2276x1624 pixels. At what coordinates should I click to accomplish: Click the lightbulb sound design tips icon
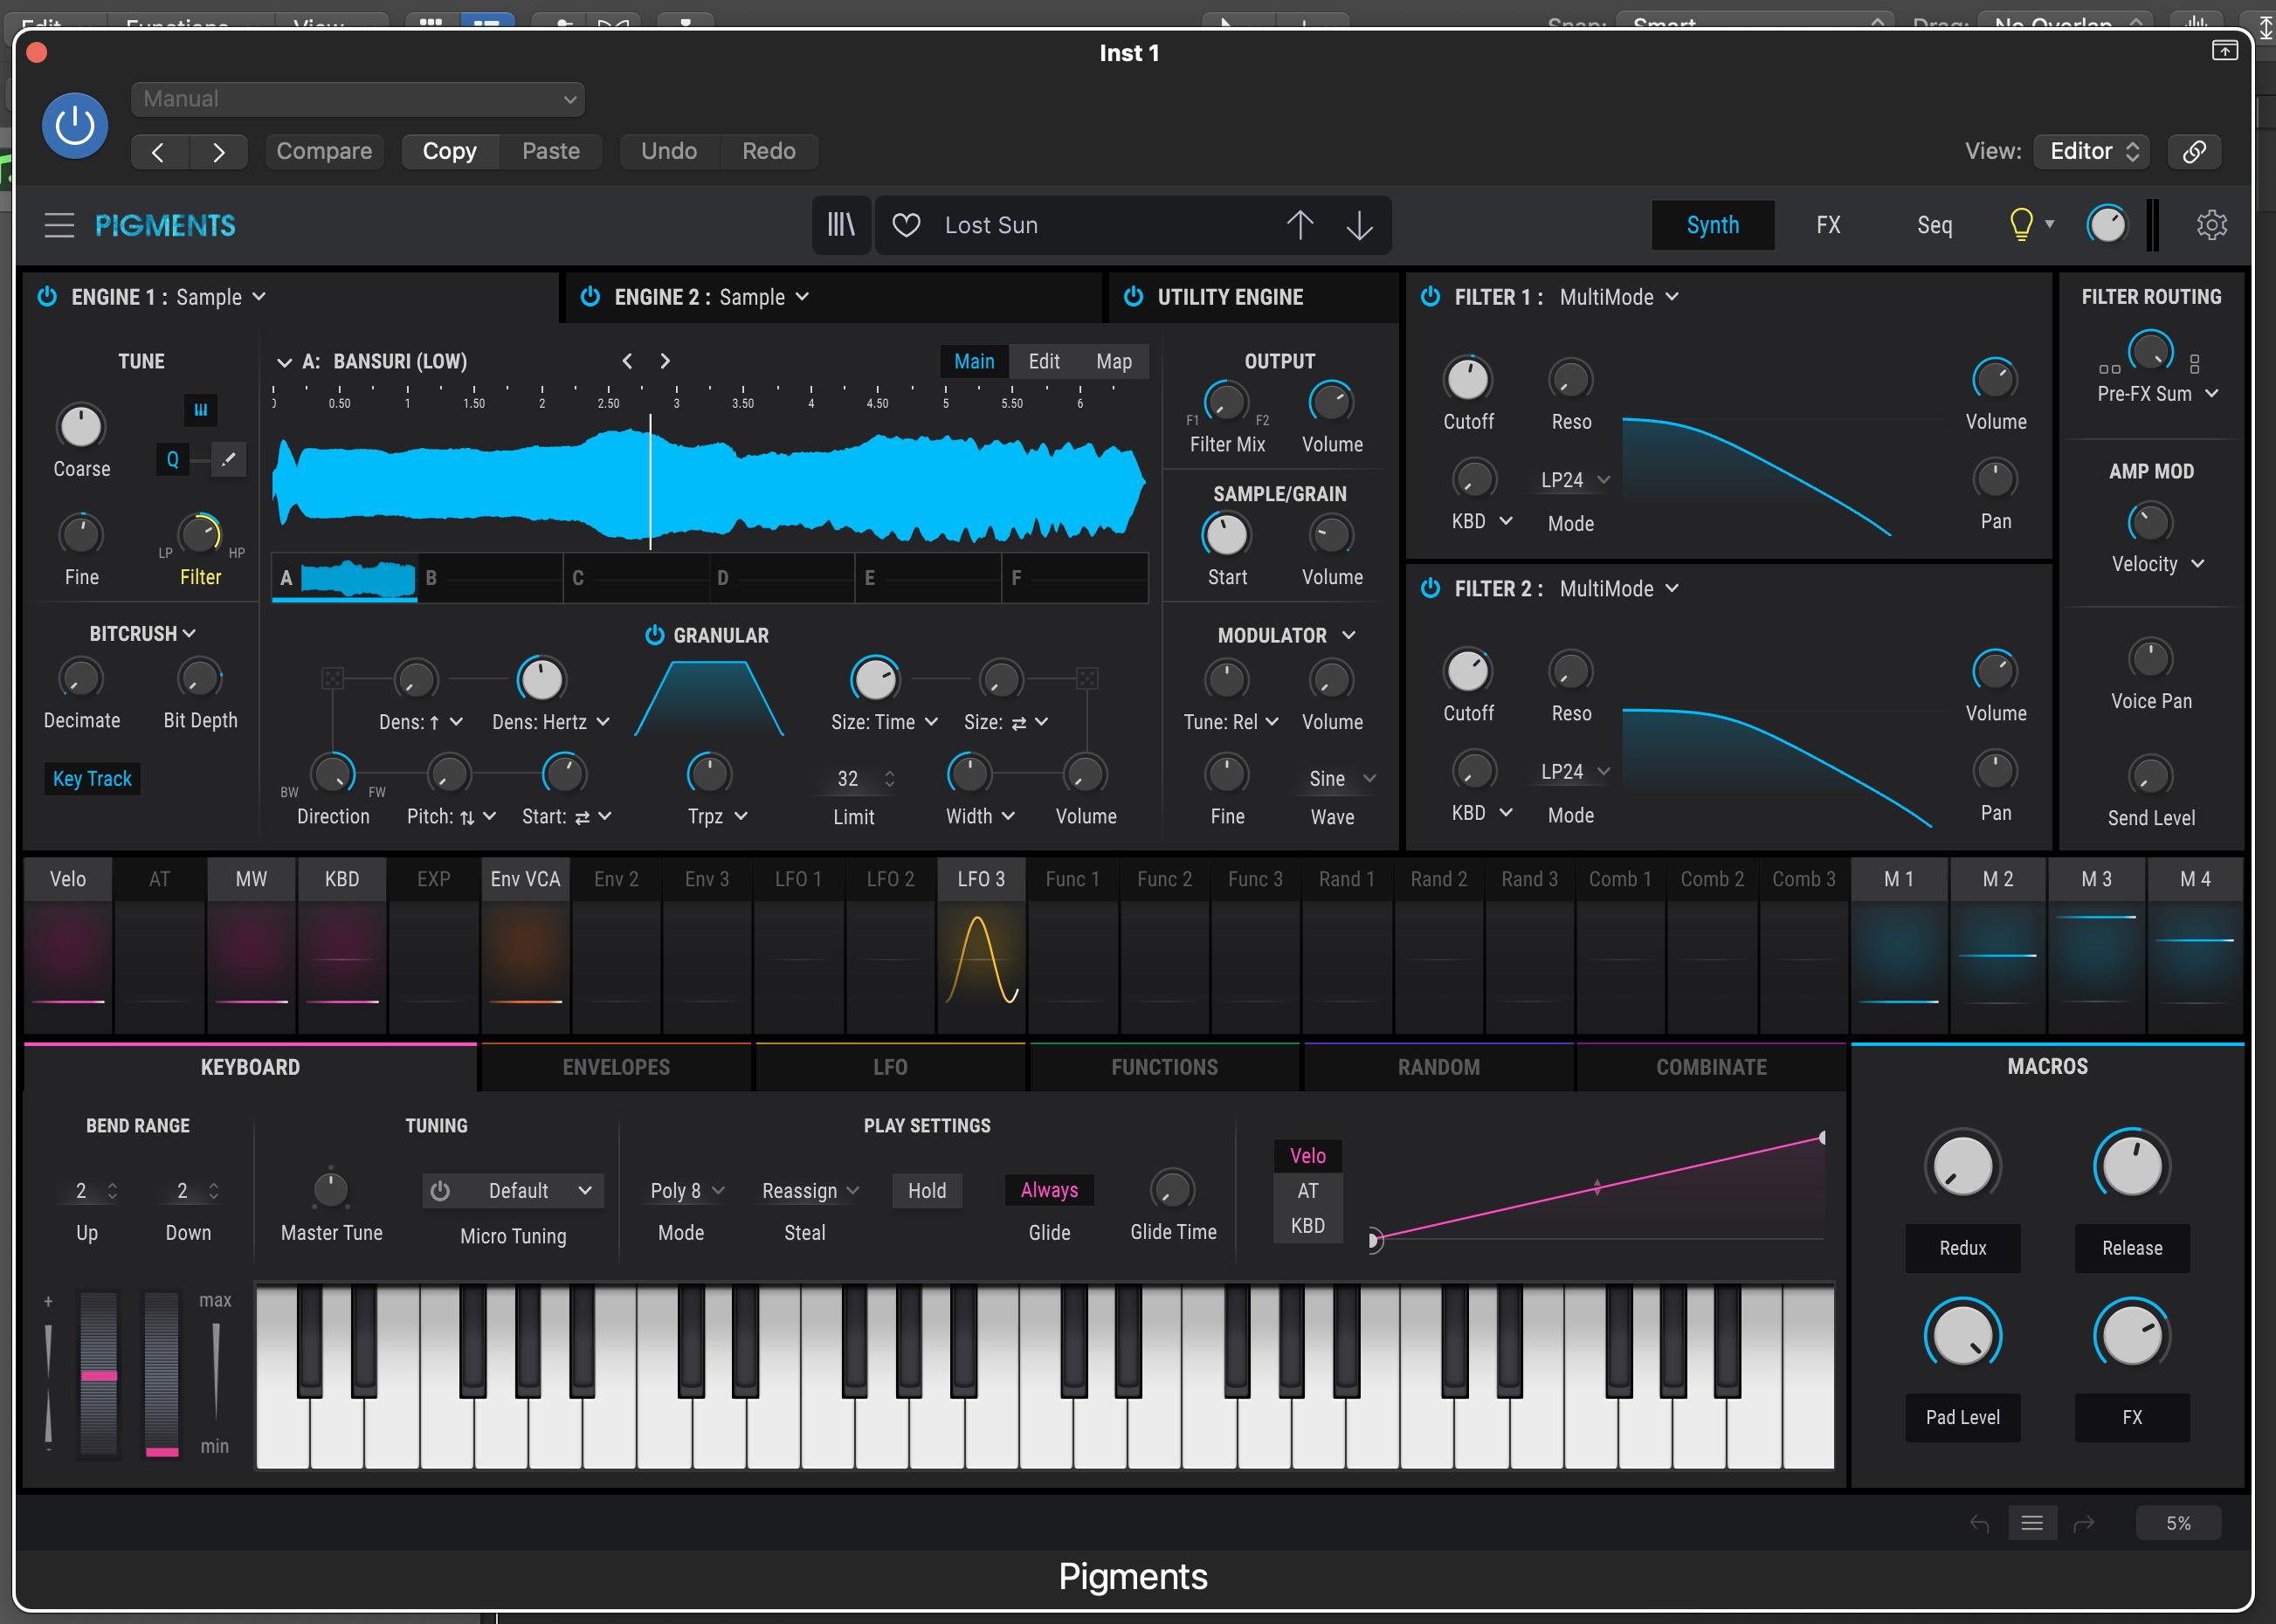(2020, 225)
